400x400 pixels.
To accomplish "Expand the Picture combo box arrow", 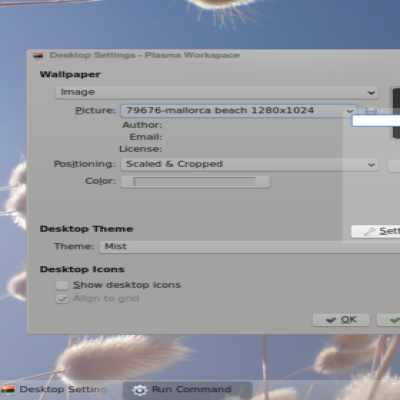I will click(349, 111).
